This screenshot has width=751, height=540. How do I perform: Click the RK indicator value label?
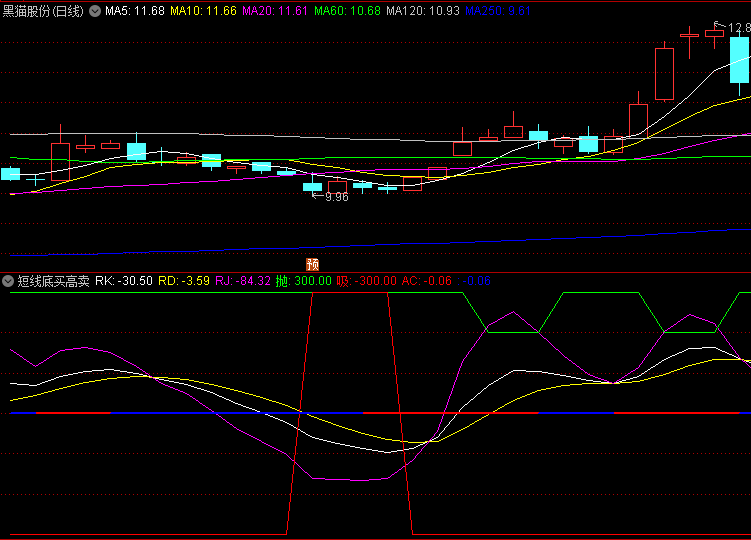tap(124, 281)
